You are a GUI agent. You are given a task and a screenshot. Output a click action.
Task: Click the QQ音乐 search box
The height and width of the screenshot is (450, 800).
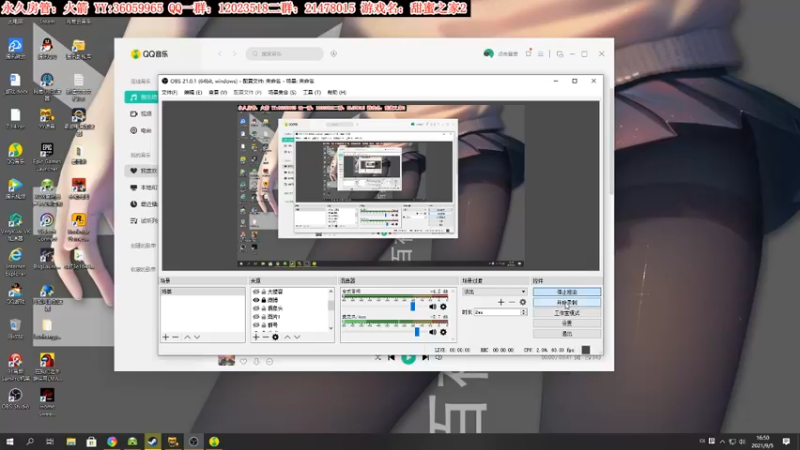[x=285, y=54]
